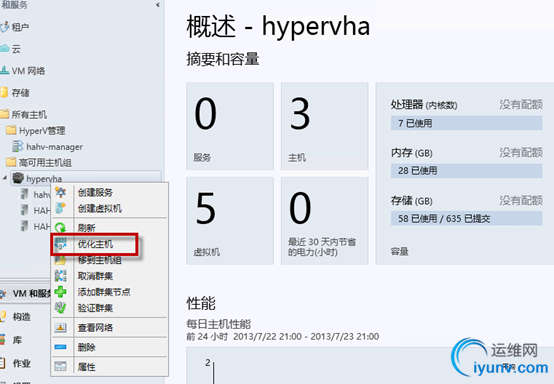Viewport: 554px width, 384px height.
Task: Select the 云 tree item
Action: [16, 49]
